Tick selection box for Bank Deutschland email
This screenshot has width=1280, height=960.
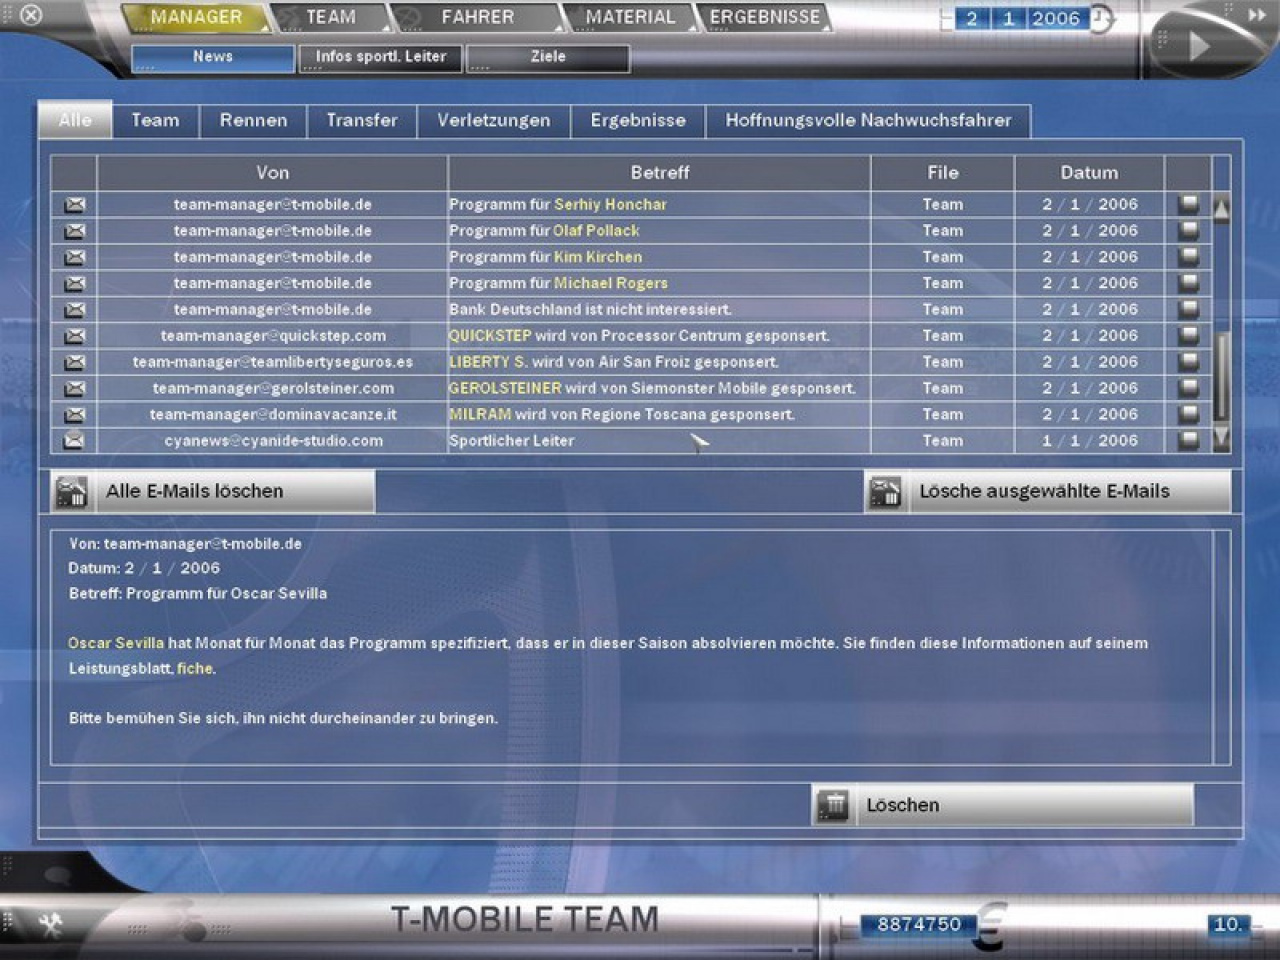coord(1188,310)
